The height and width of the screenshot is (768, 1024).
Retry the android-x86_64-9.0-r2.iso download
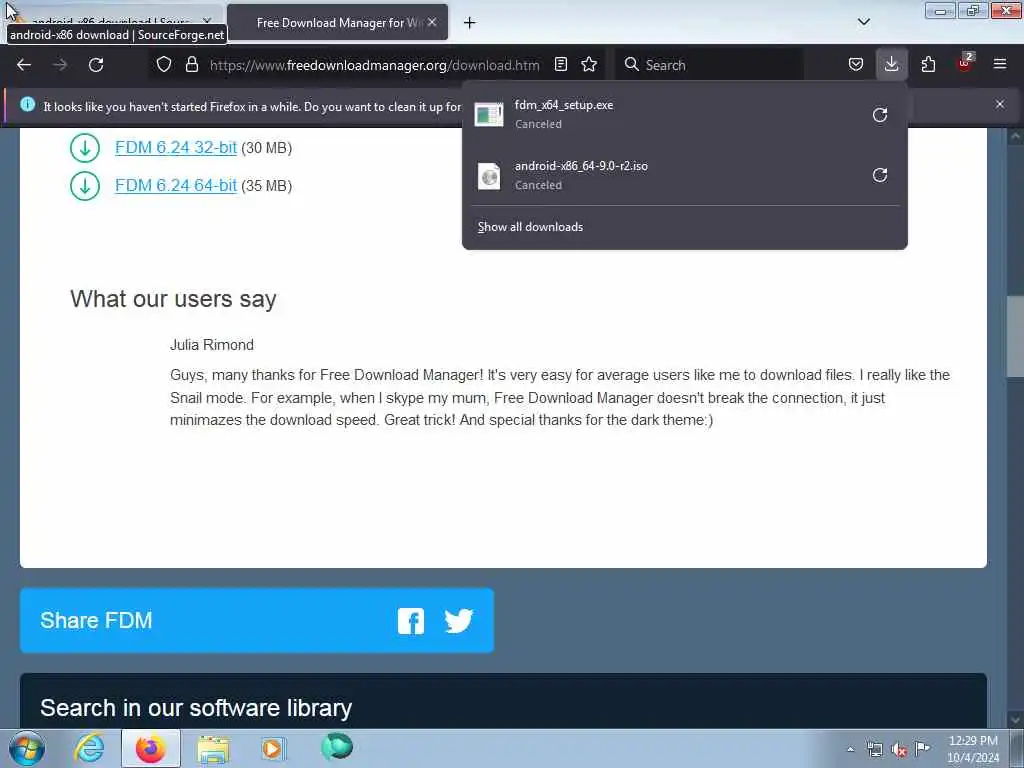(x=880, y=175)
